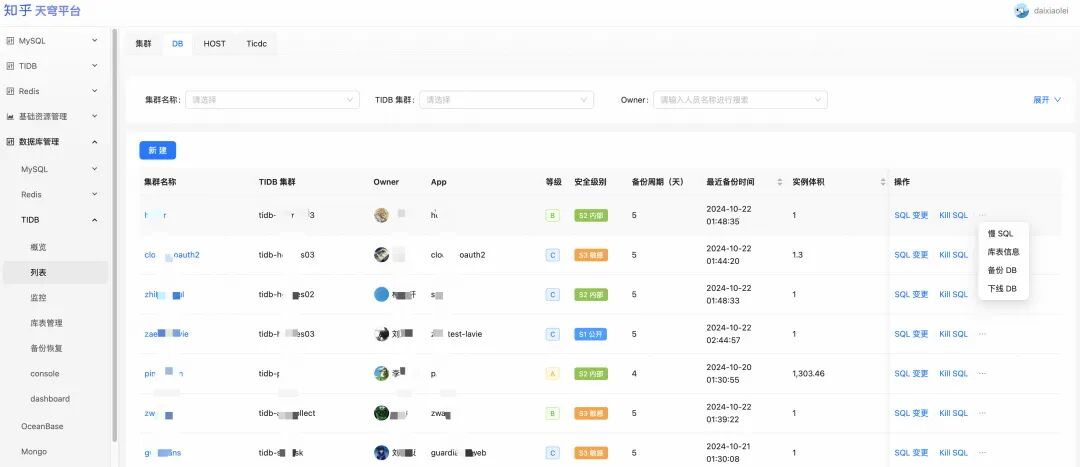Screen dimensions: 1080x467
Task: Click backup time 2024-10-20 01:30:55
Action: click(731, 373)
